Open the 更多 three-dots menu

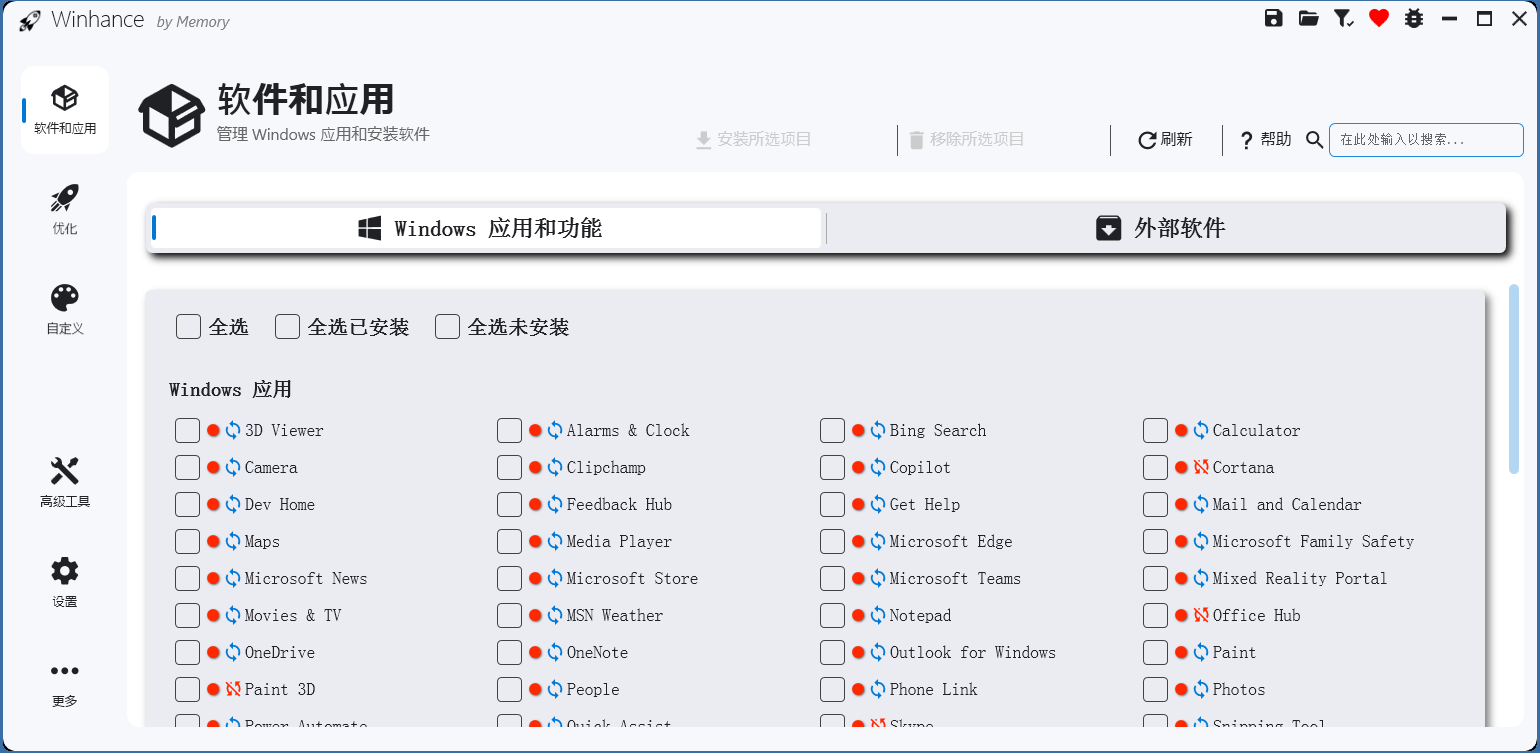[65, 684]
